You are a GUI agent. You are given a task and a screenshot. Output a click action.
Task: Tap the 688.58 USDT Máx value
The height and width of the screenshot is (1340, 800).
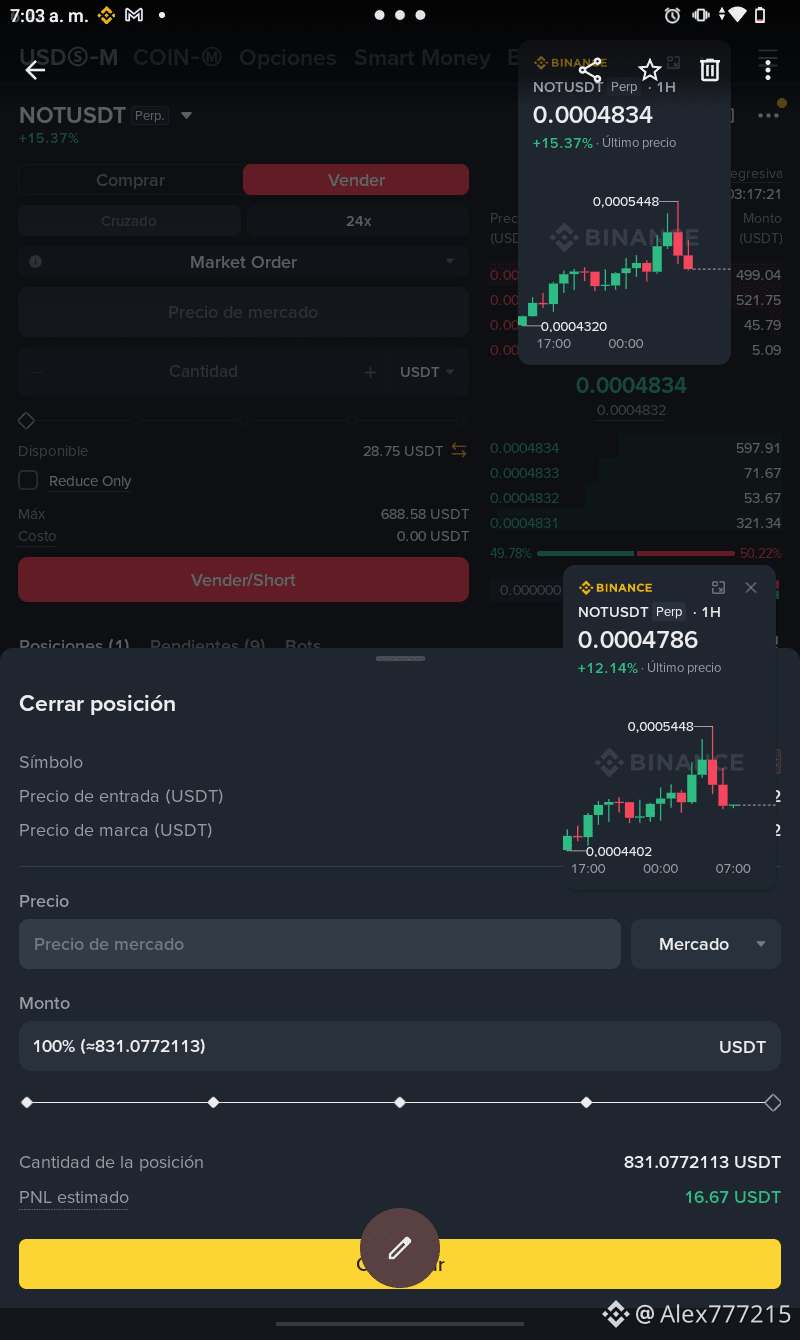pos(425,514)
